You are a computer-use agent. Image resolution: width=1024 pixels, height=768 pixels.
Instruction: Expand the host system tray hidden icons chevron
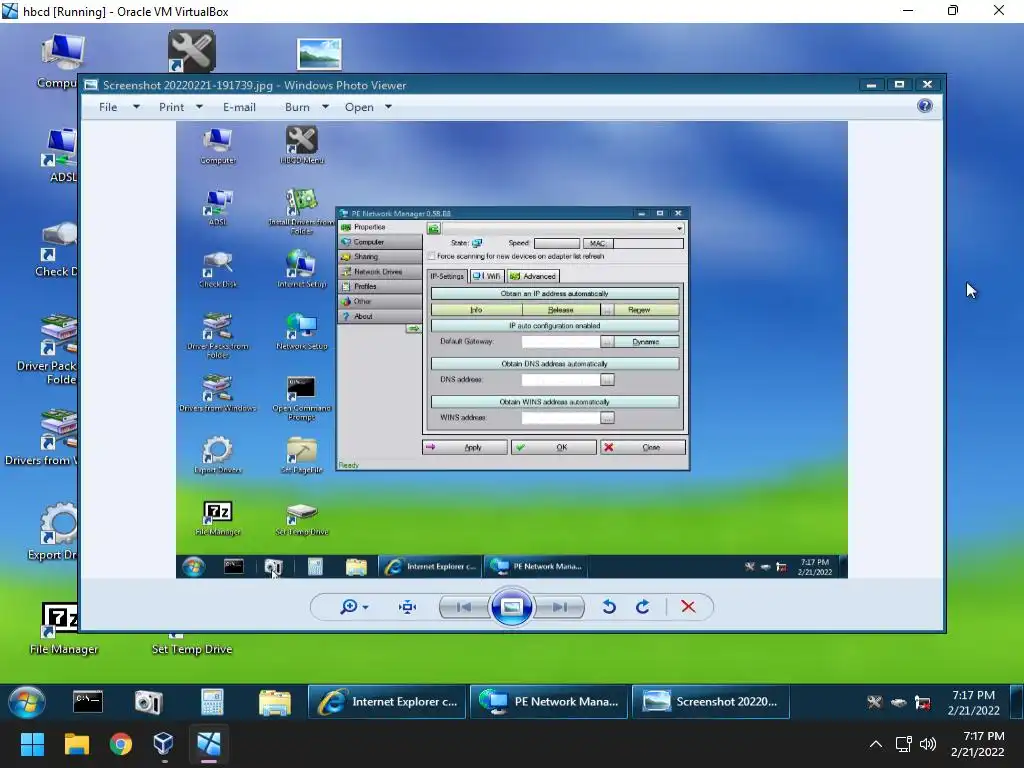pyautogui.click(x=876, y=744)
